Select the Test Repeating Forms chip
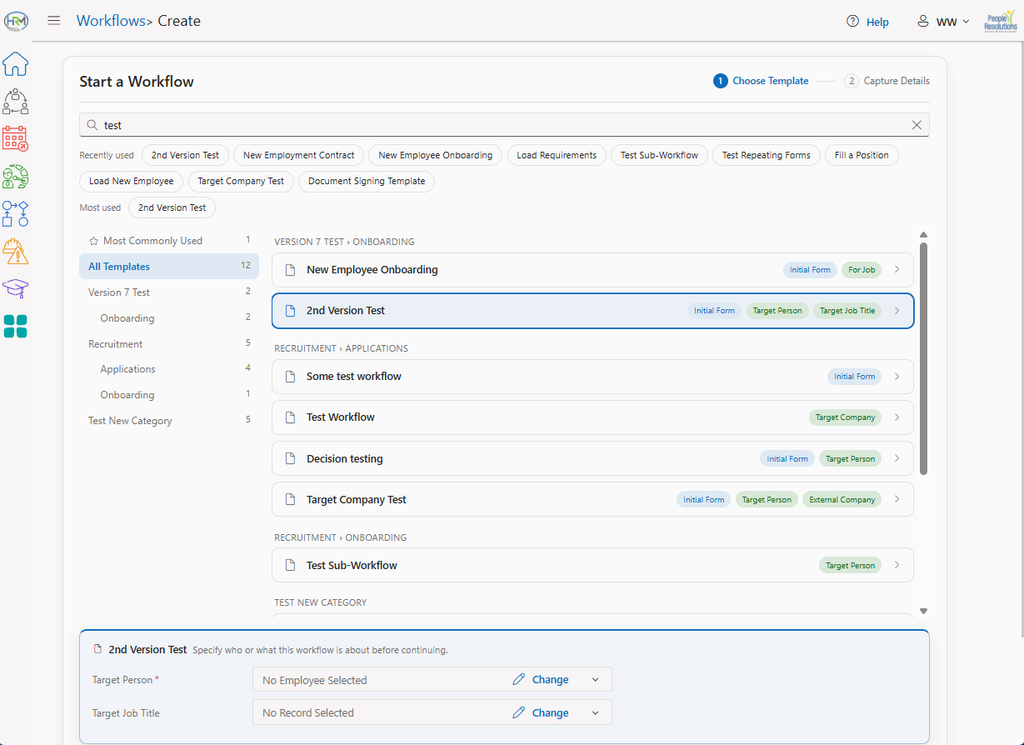The width and height of the screenshot is (1024, 745). [x=766, y=155]
